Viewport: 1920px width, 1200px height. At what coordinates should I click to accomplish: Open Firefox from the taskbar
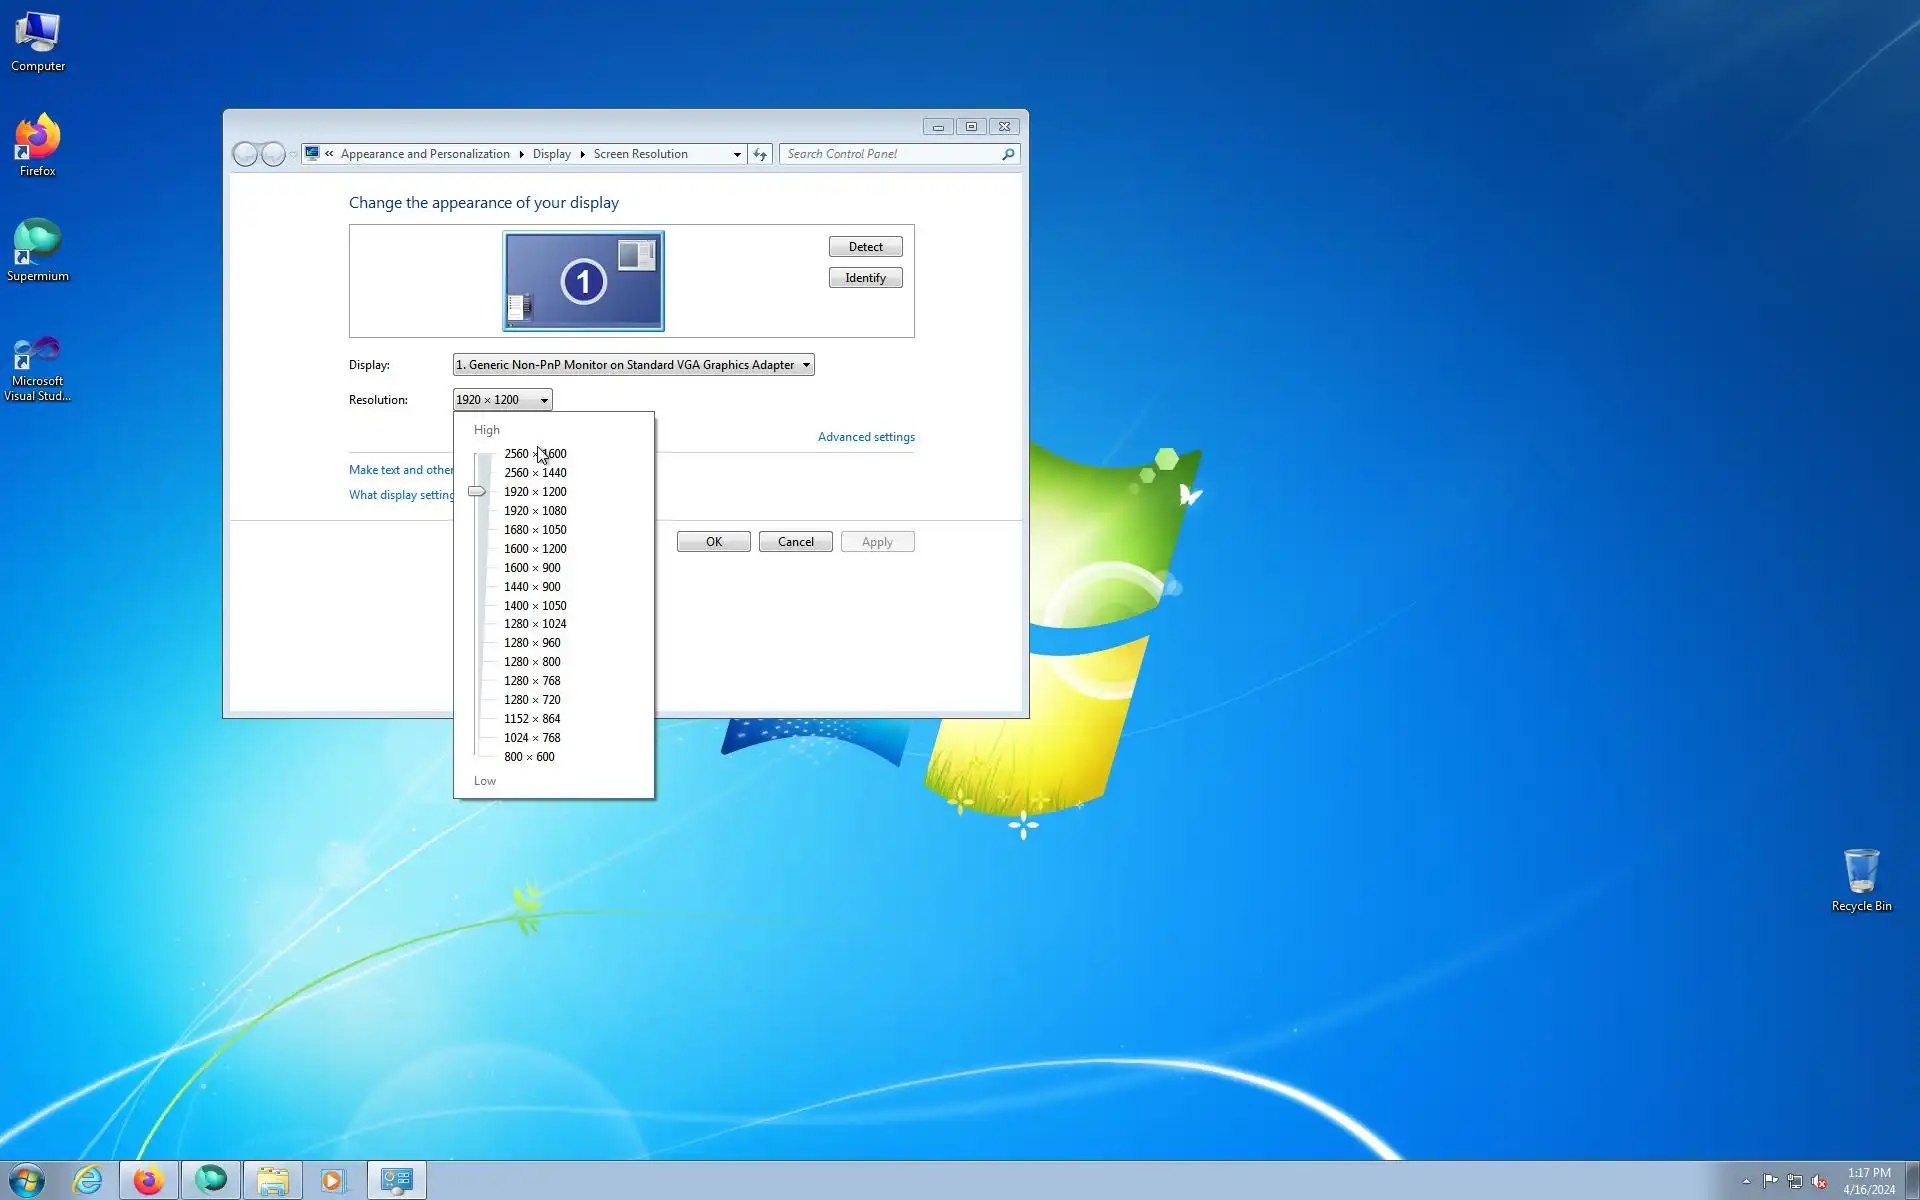coord(149,1181)
